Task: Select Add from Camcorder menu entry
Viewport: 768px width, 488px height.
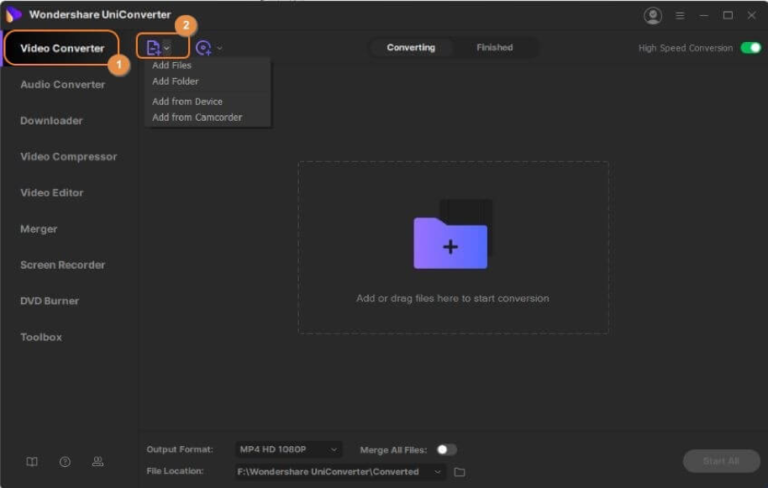Action: (197, 117)
